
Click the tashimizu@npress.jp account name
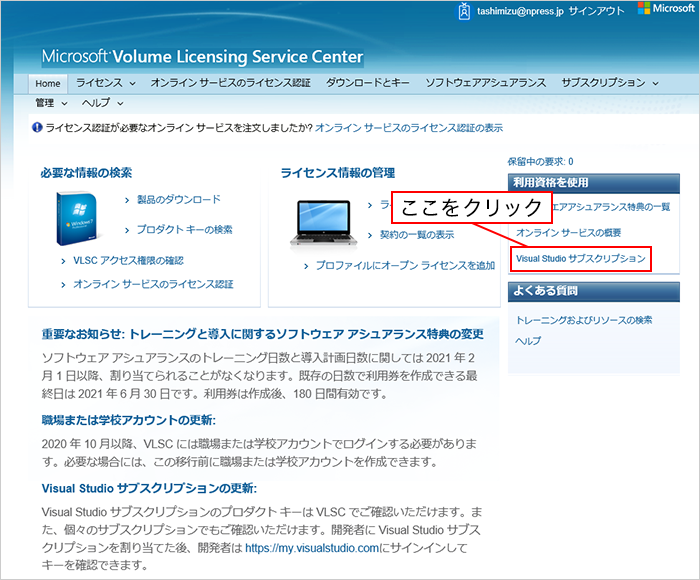(x=521, y=11)
